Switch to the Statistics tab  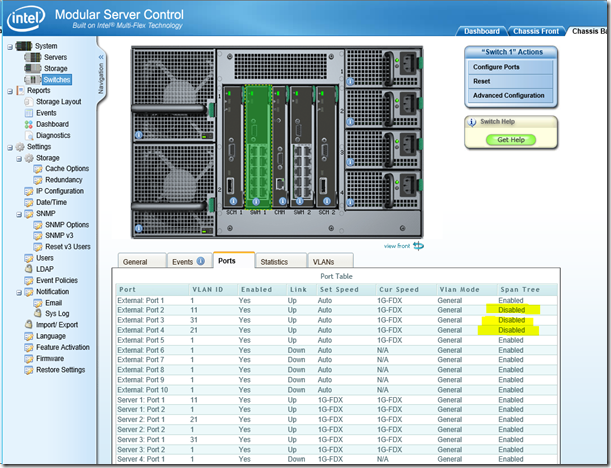point(274,262)
